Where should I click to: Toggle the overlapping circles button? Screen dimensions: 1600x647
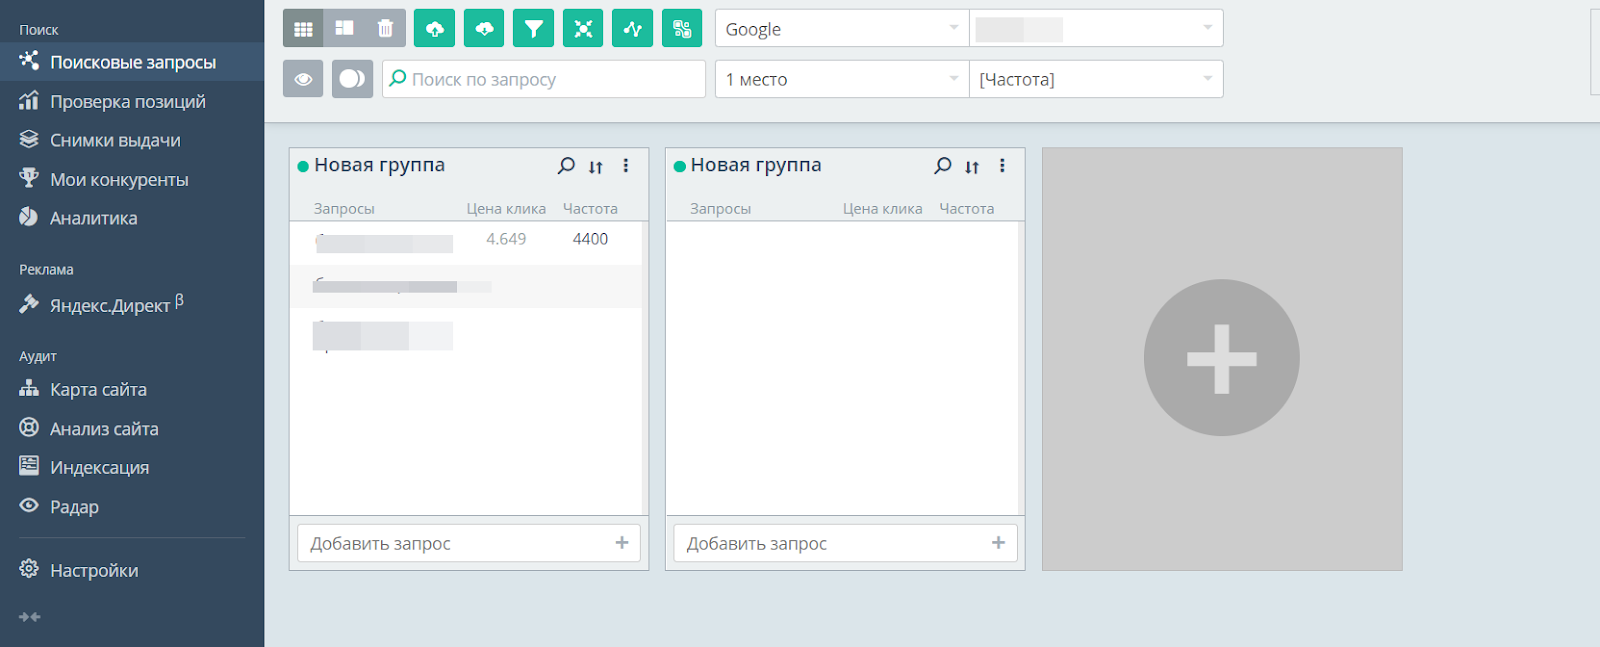pos(352,79)
